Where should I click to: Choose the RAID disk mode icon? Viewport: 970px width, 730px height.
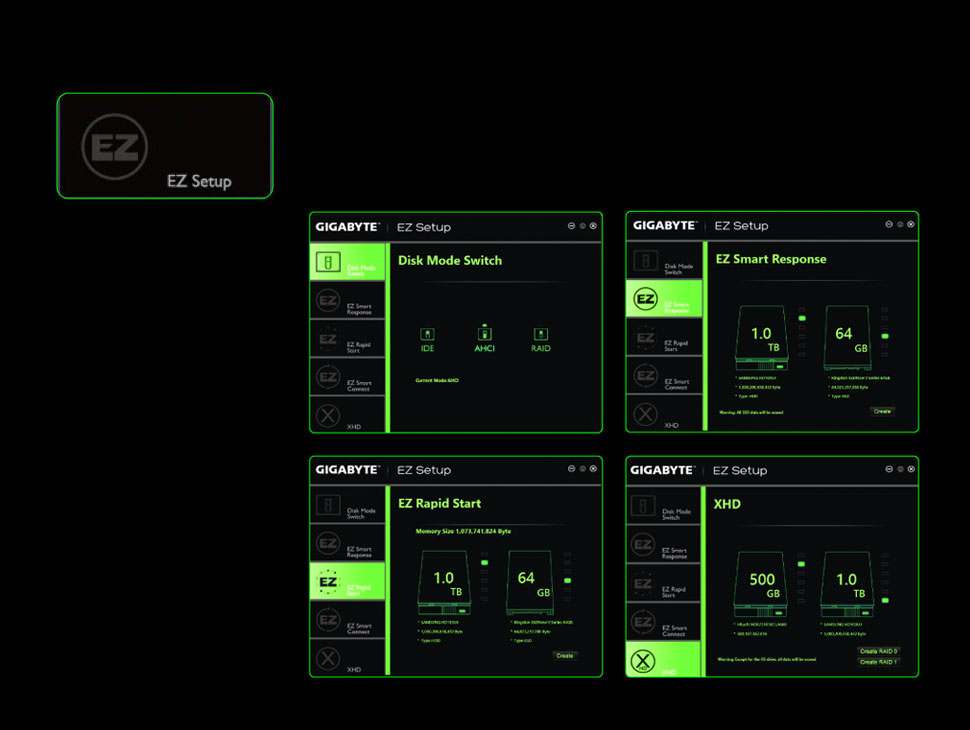pyautogui.click(x=541, y=335)
